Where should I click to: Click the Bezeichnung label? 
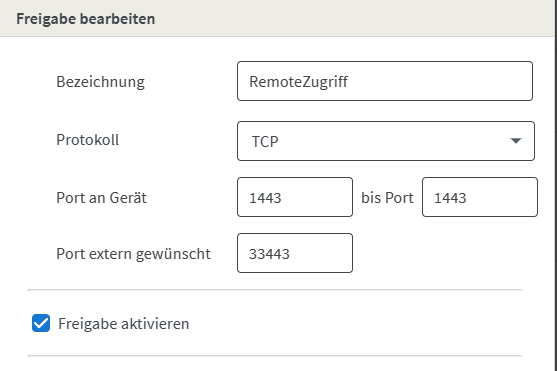(x=101, y=82)
